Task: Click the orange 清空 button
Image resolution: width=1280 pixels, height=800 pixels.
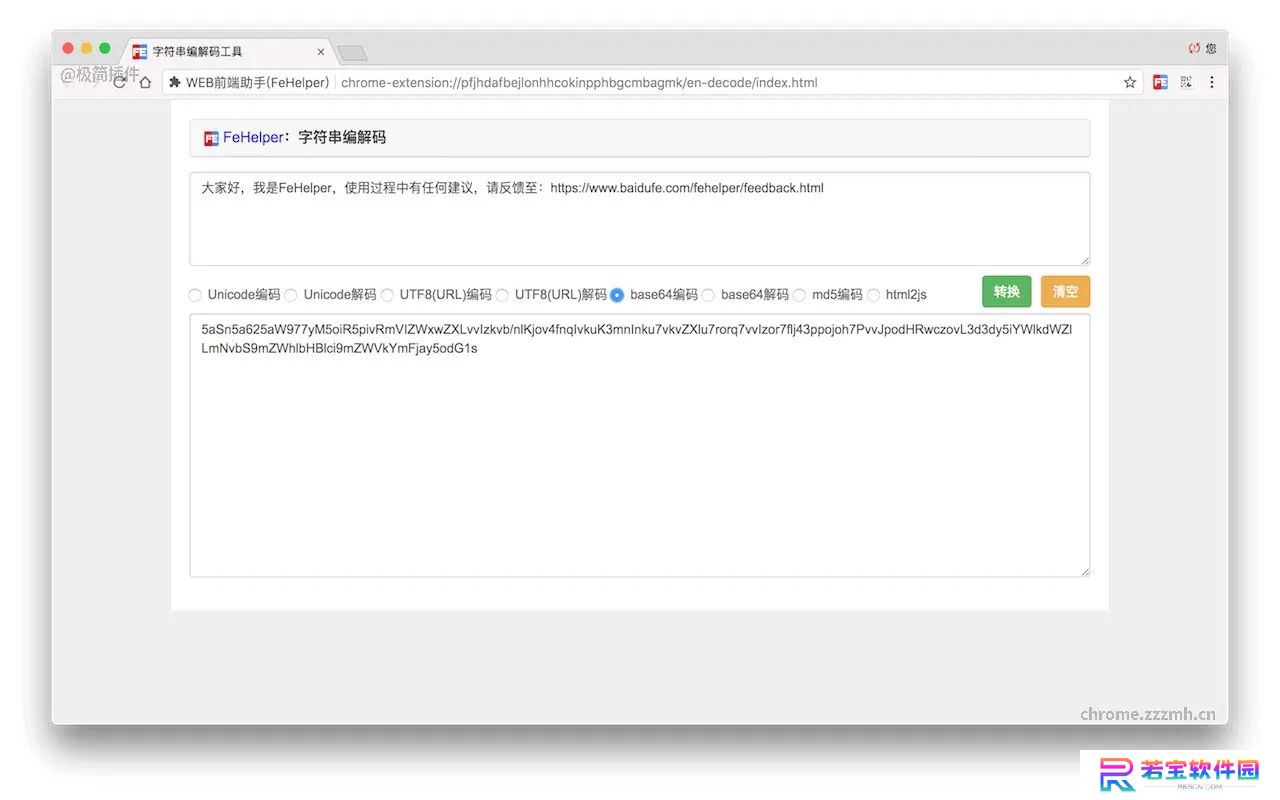Action: (1065, 291)
